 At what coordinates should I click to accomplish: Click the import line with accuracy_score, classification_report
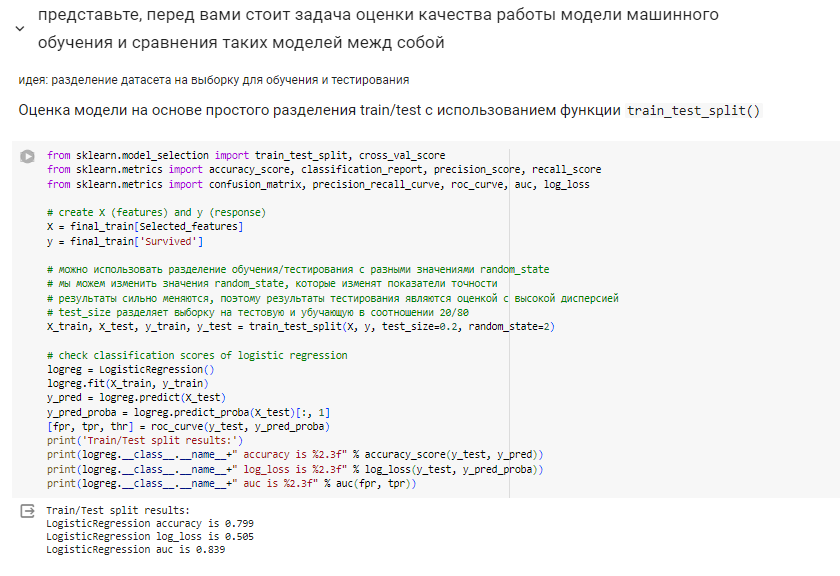point(324,169)
